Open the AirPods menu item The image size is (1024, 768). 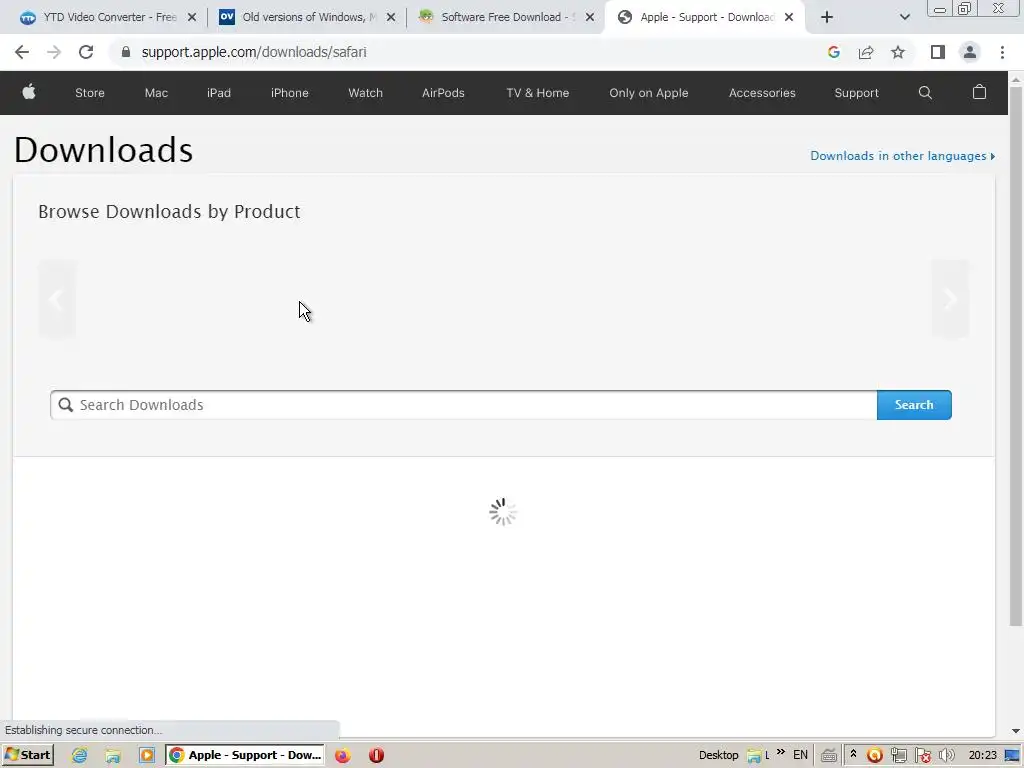443,93
